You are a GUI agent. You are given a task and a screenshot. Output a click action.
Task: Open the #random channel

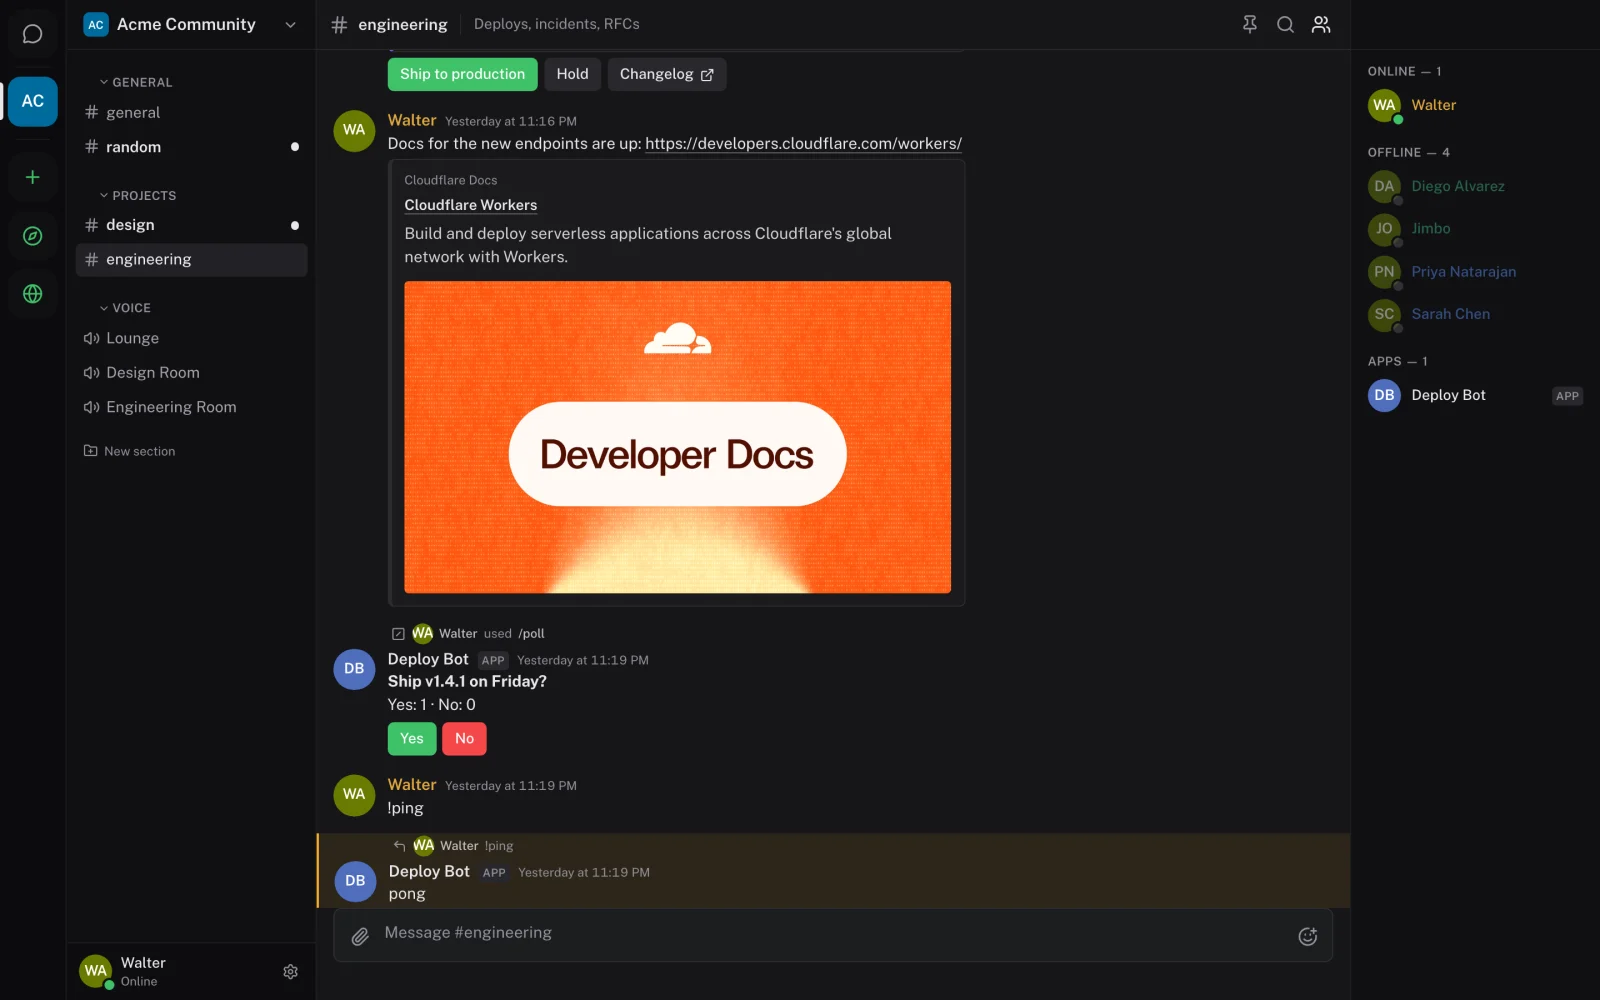coord(191,147)
